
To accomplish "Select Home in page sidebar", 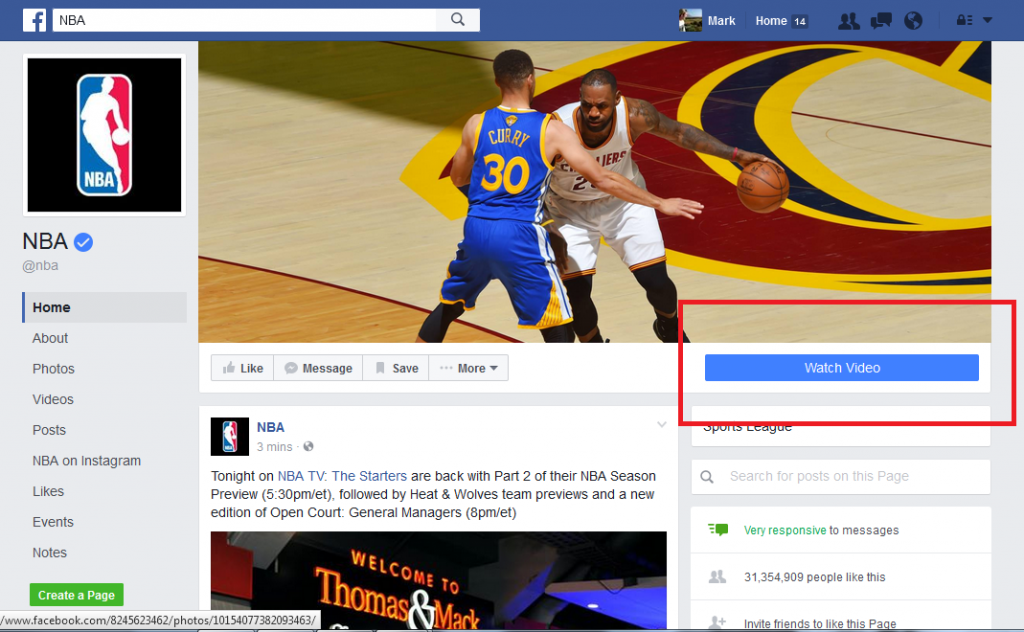I will point(104,307).
